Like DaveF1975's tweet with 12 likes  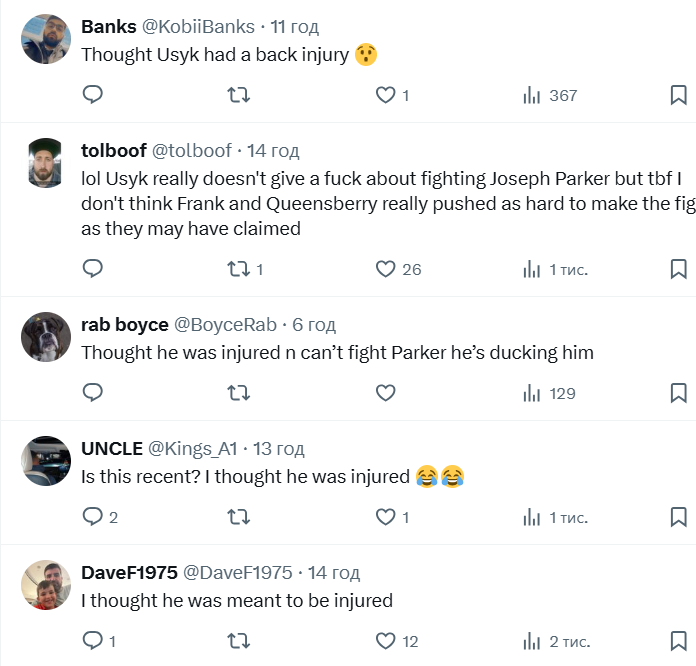[x=385, y=641]
